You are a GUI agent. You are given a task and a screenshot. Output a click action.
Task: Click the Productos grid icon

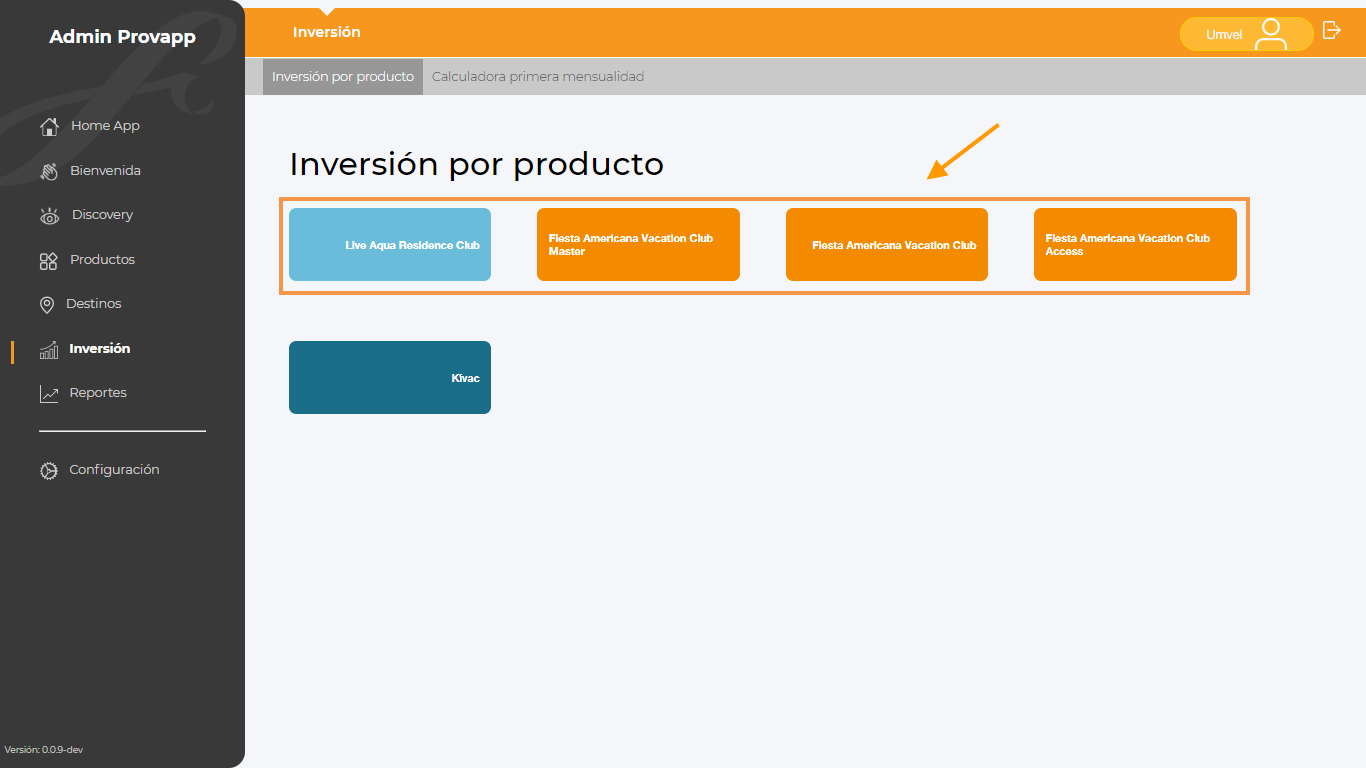pos(49,261)
